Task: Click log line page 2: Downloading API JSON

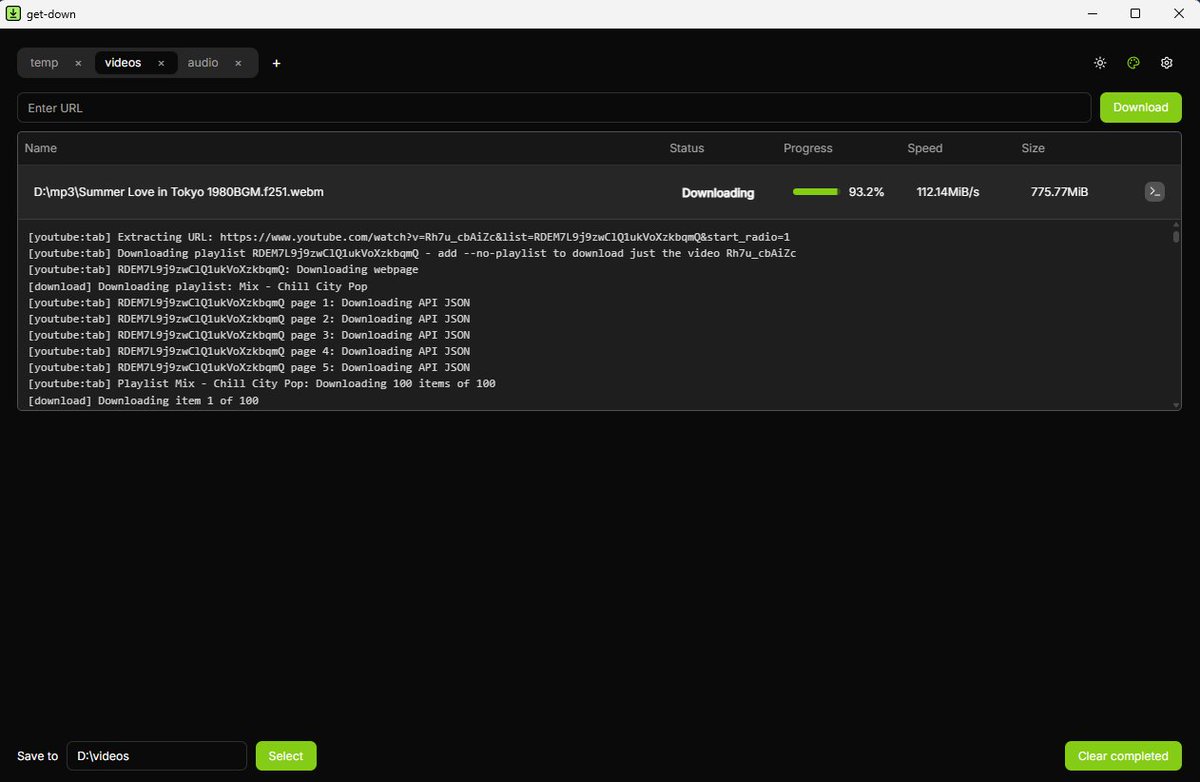Action: point(249,318)
